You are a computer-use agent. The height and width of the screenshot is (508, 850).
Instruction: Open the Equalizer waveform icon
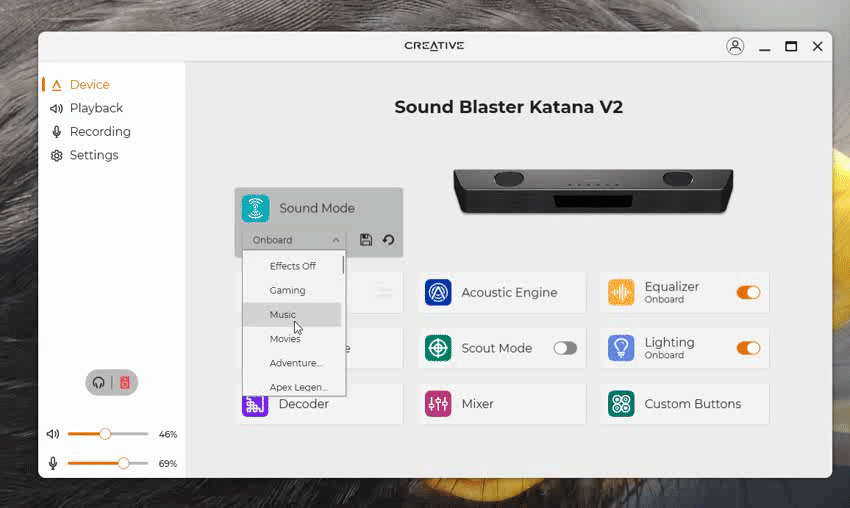[x=621, y=292]
